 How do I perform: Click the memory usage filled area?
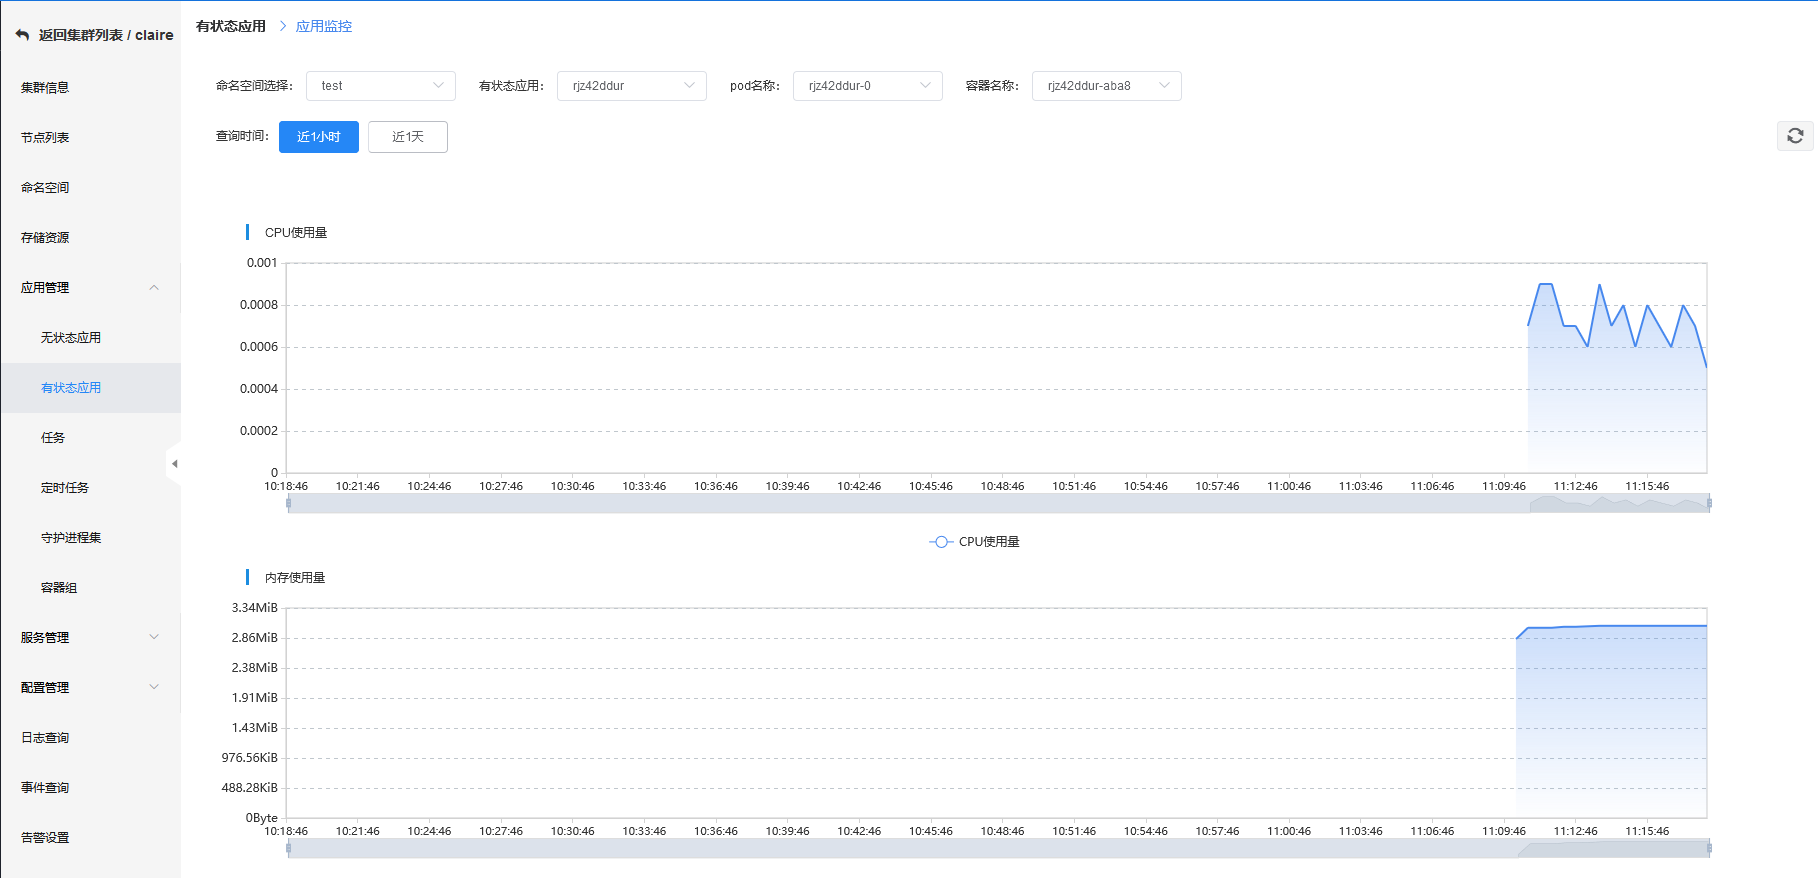(1611, 720)
